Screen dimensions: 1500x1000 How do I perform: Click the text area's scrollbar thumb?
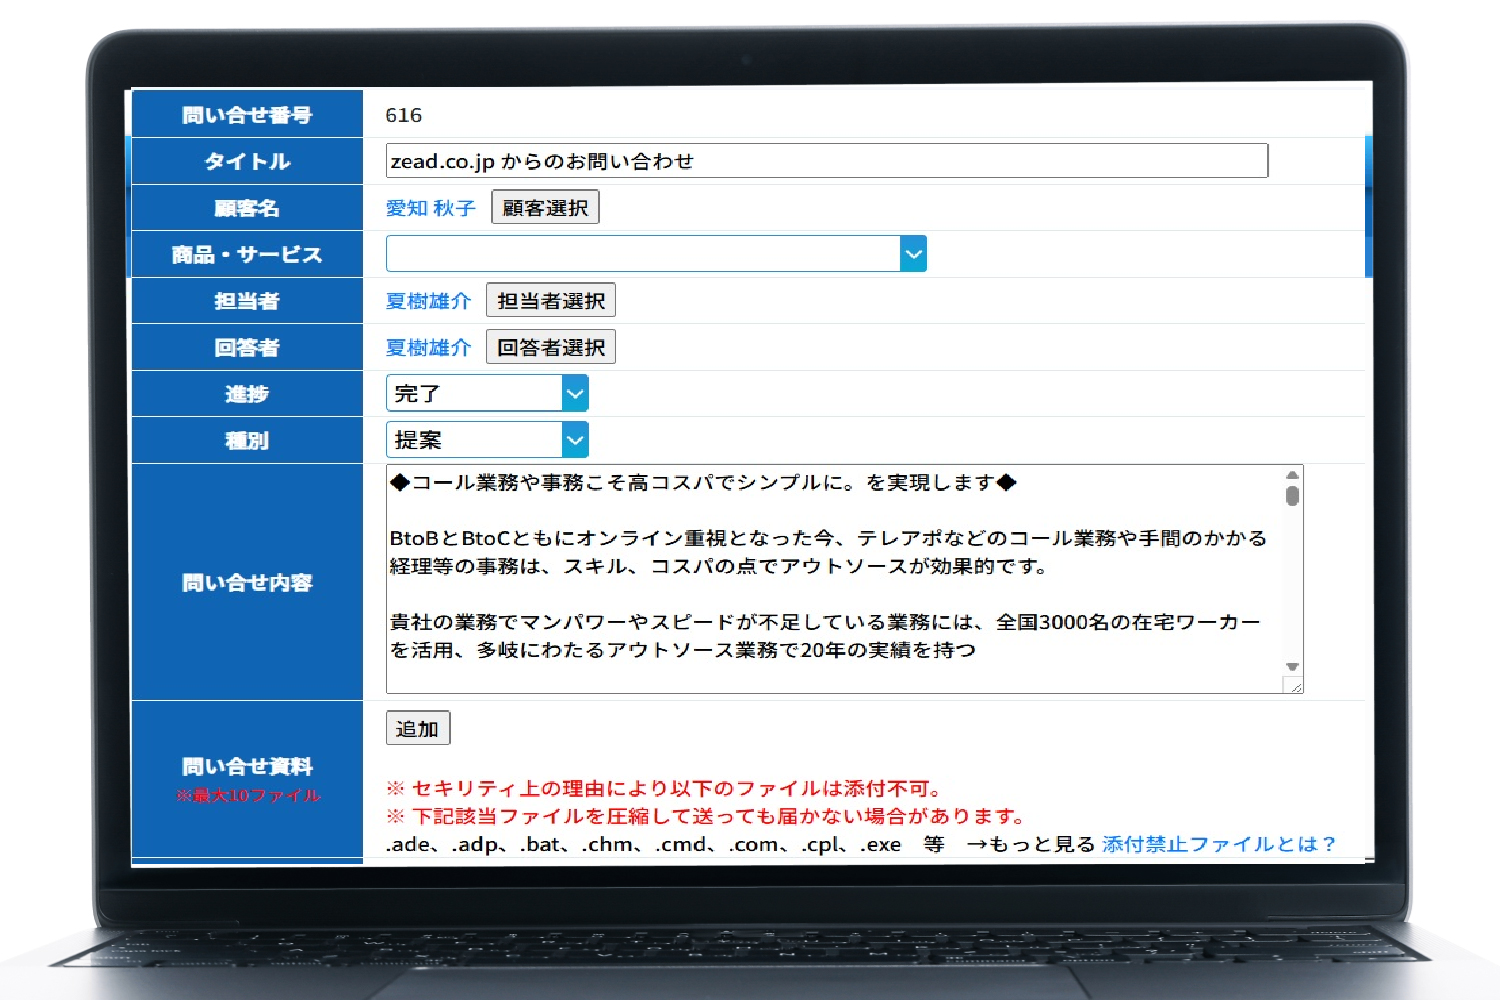coord(1292,496)
